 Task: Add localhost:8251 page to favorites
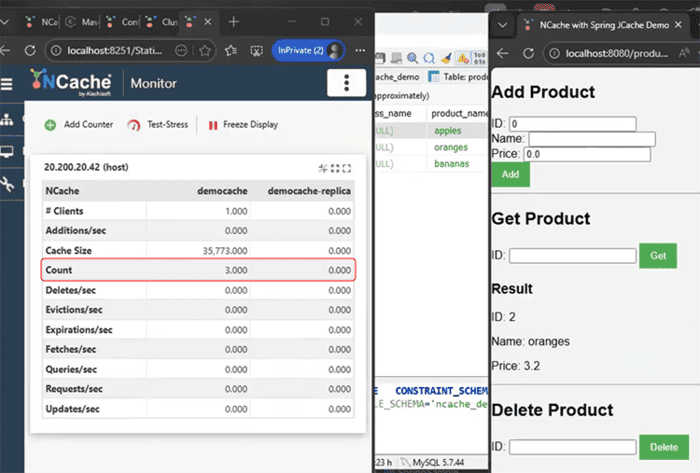click(205, 51)
